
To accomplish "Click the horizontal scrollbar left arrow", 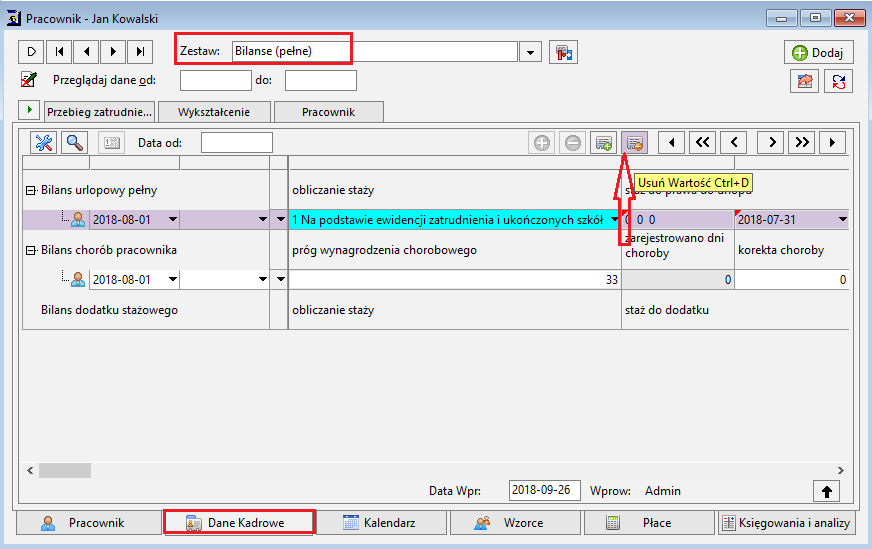I will coord(31,471).
